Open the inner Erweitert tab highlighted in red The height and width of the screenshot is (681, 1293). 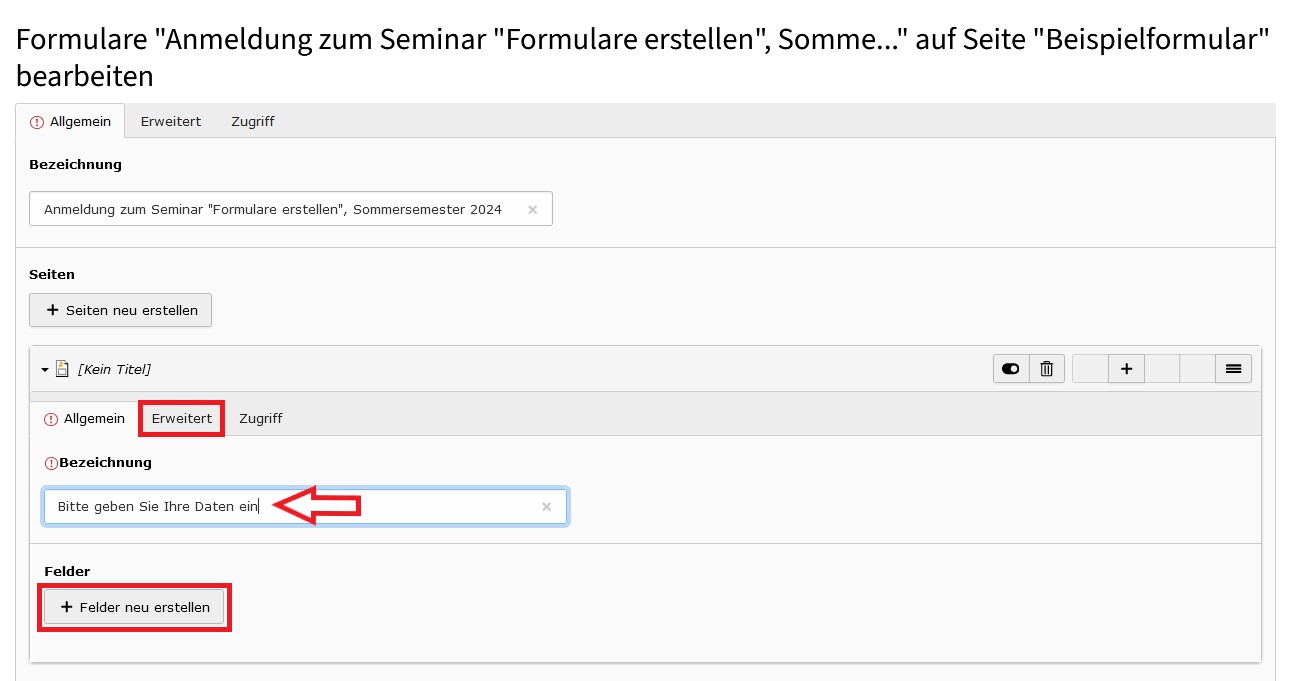pyautogui.click(x=182, y=418)
